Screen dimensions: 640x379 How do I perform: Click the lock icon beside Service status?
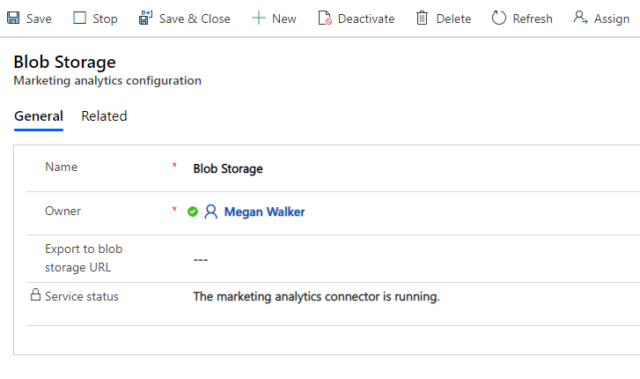[36, 295]
